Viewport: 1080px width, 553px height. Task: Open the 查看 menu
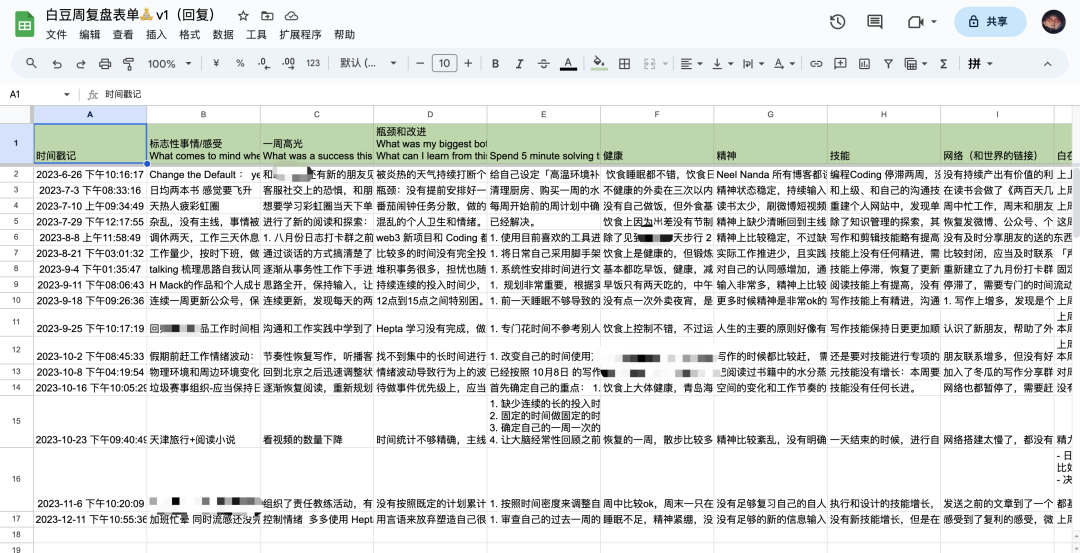click(x=123, y=34)
